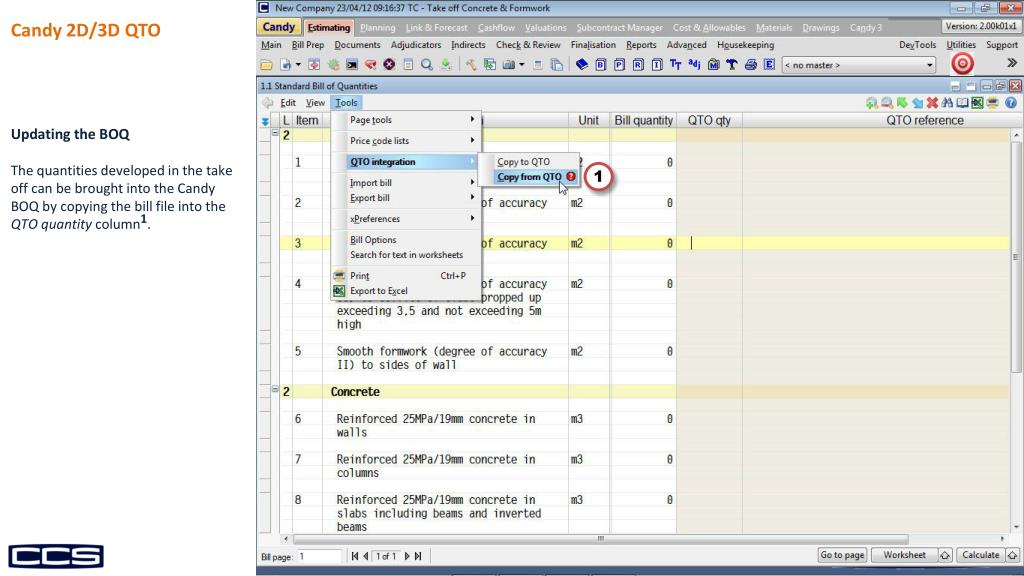Image resolution: width=1024 pixels, height=576 pixels.
Task: Click the horizontal scrollbar of the bill
Action: pyautogui.click(x=600, y=539)
